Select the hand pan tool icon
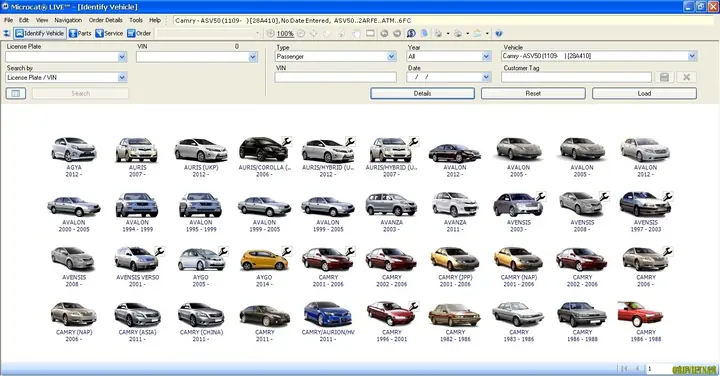Image resolution: width=720 pixels, height=376 pixels. coord(356,34)
